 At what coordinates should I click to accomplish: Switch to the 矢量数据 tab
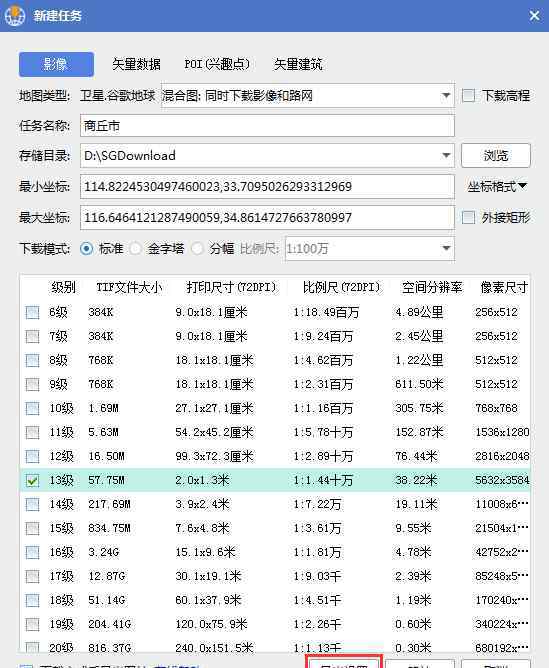(x=136, y=64)
